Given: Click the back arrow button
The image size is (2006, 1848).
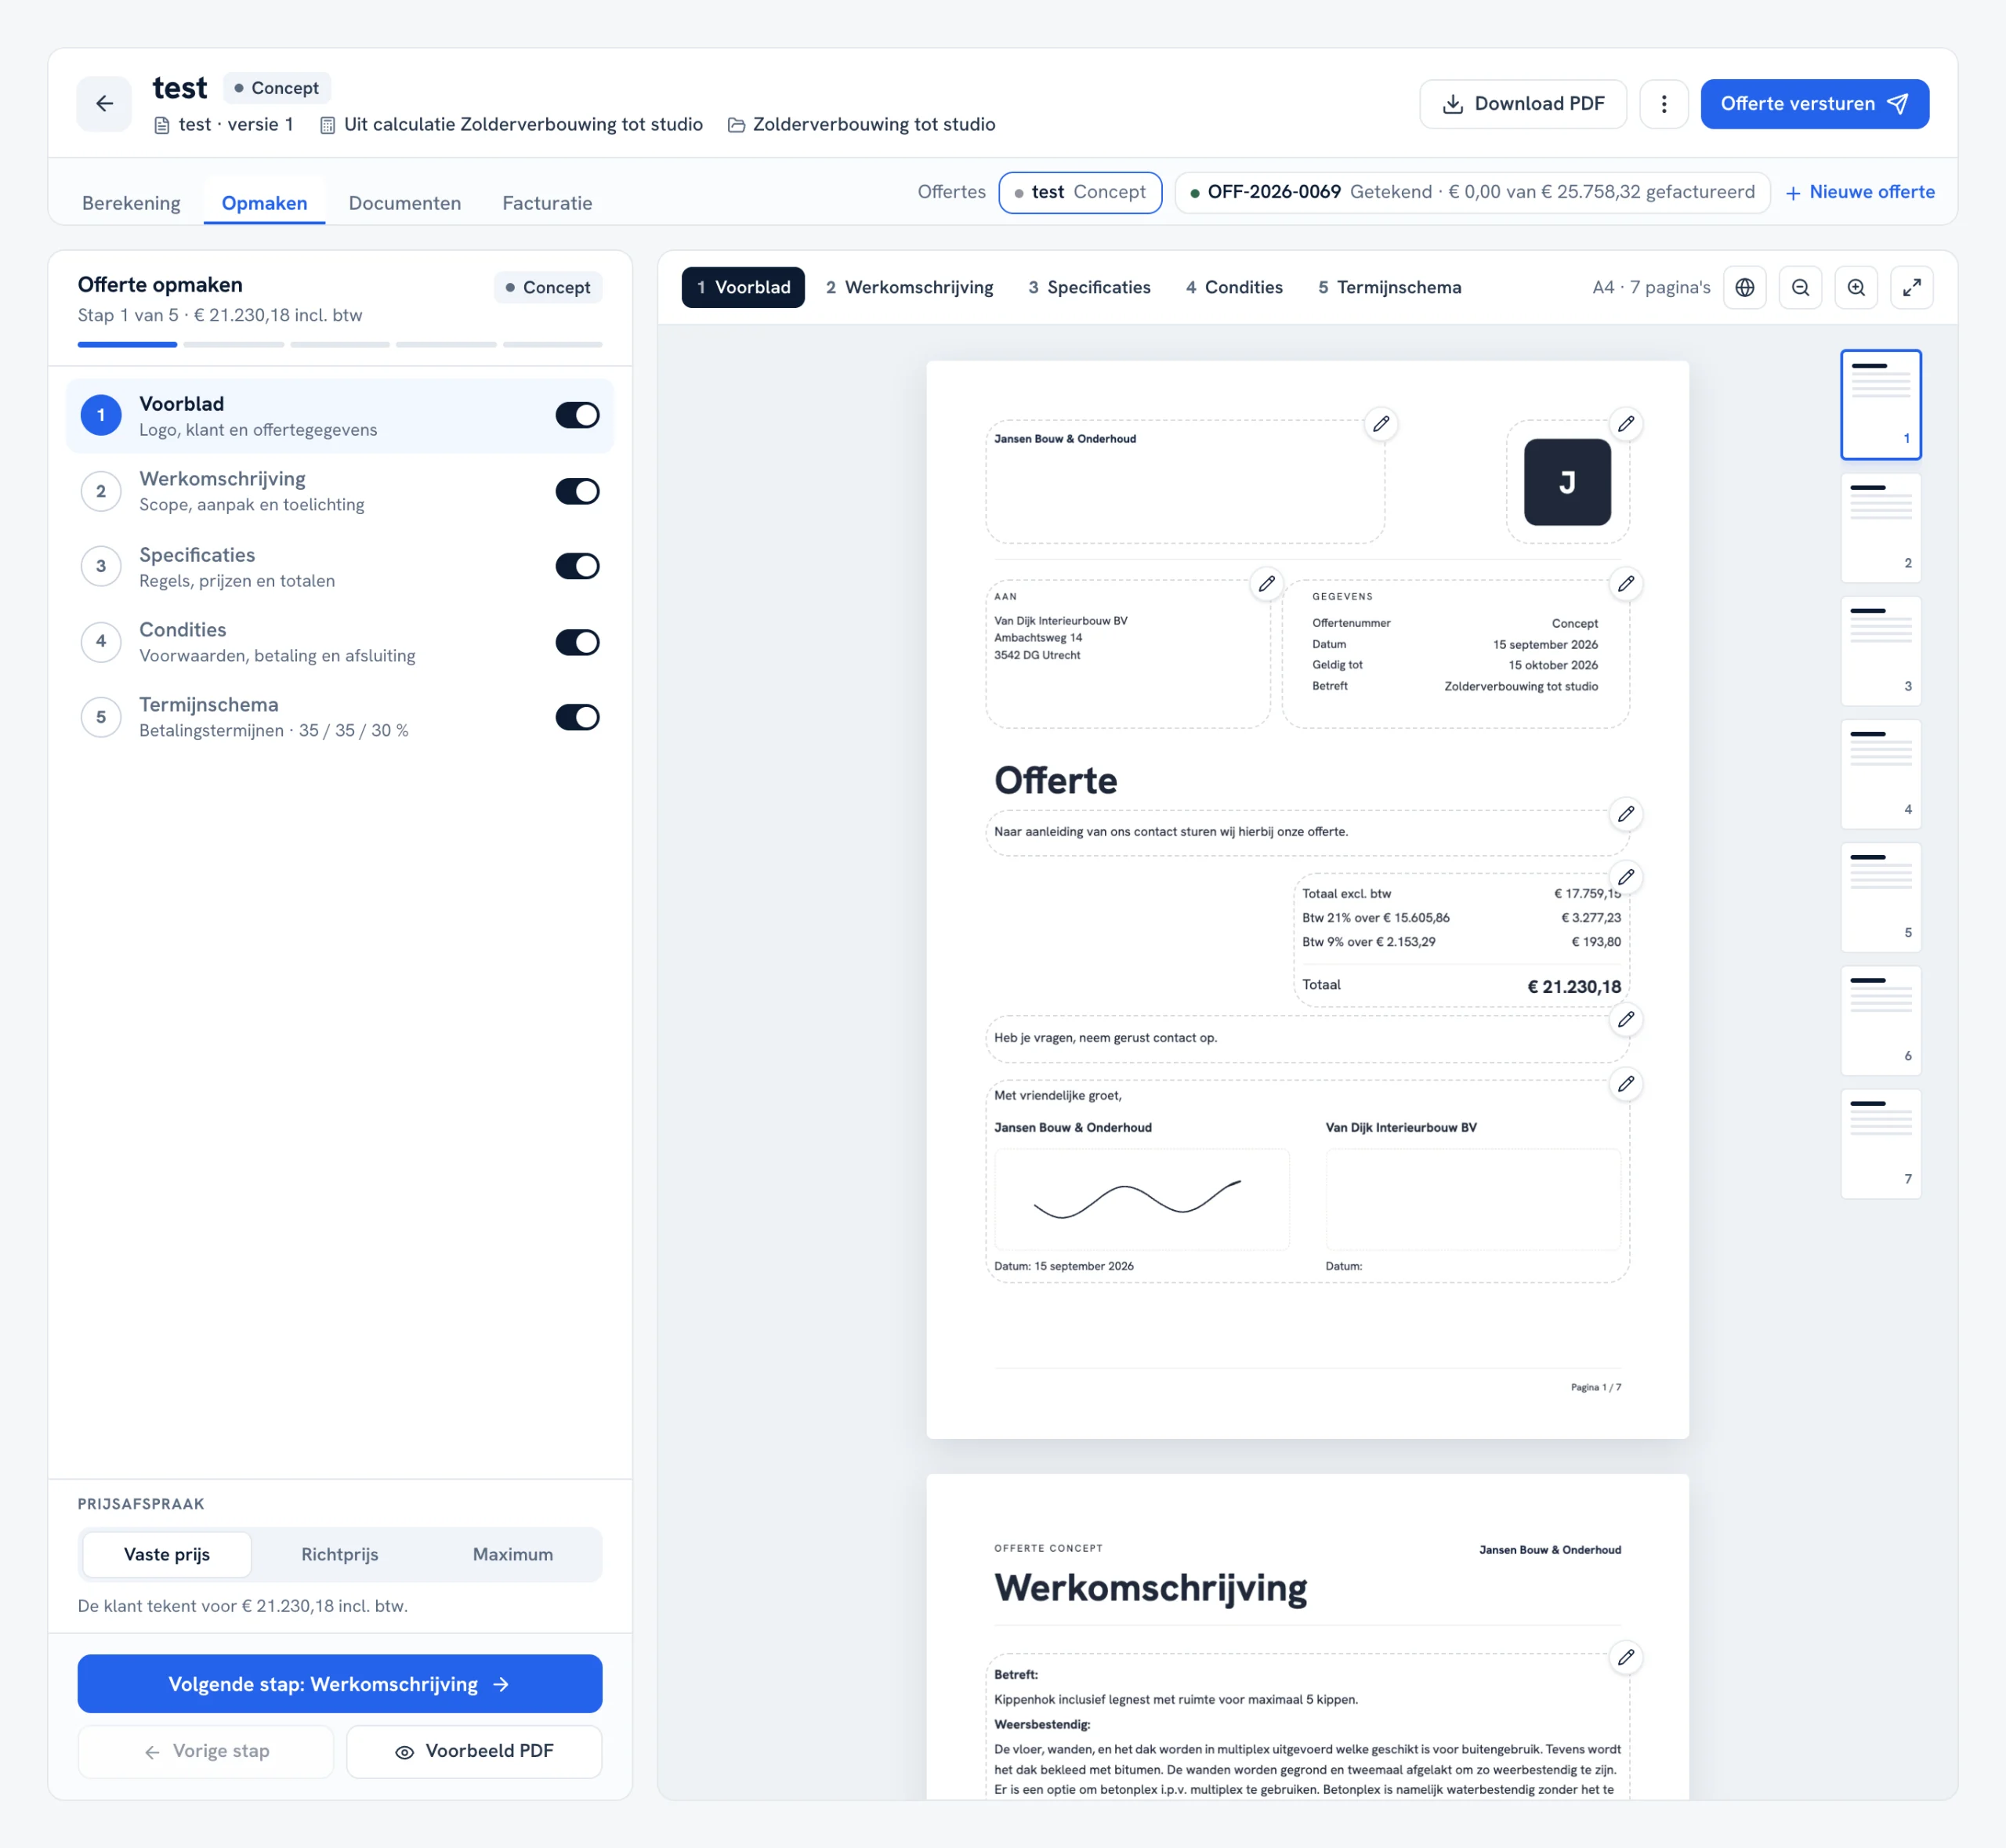Looking at the screenshot, I should pos(104,104).
